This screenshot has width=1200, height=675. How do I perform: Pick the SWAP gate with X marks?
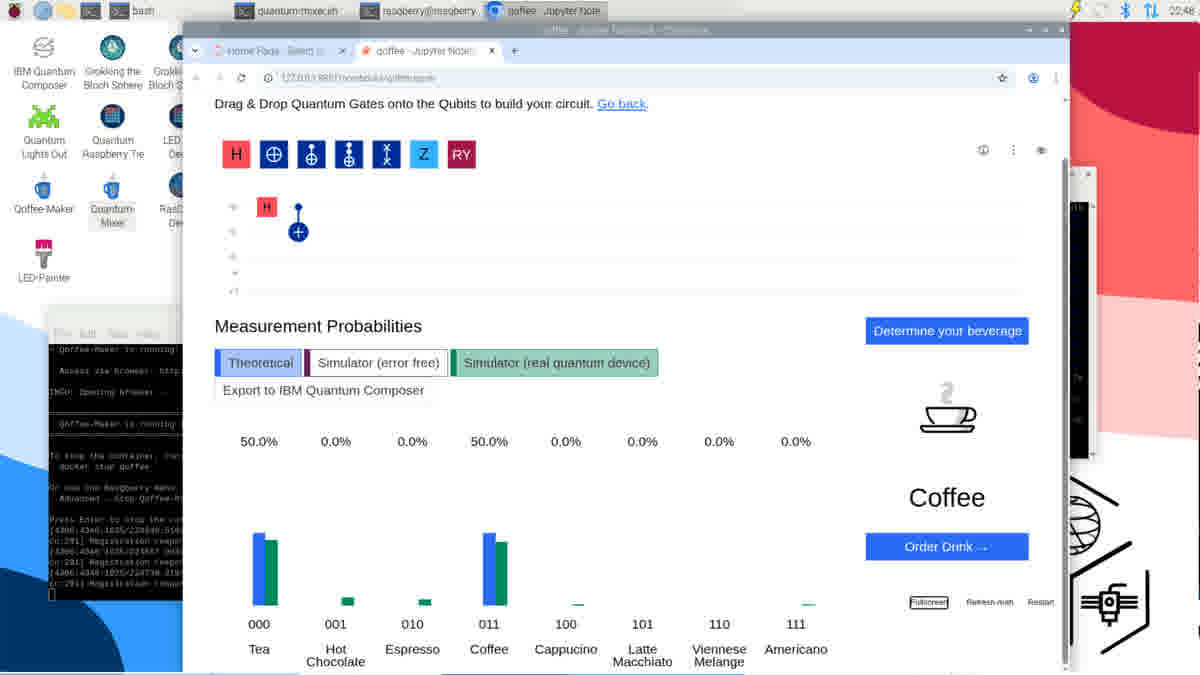386,154
